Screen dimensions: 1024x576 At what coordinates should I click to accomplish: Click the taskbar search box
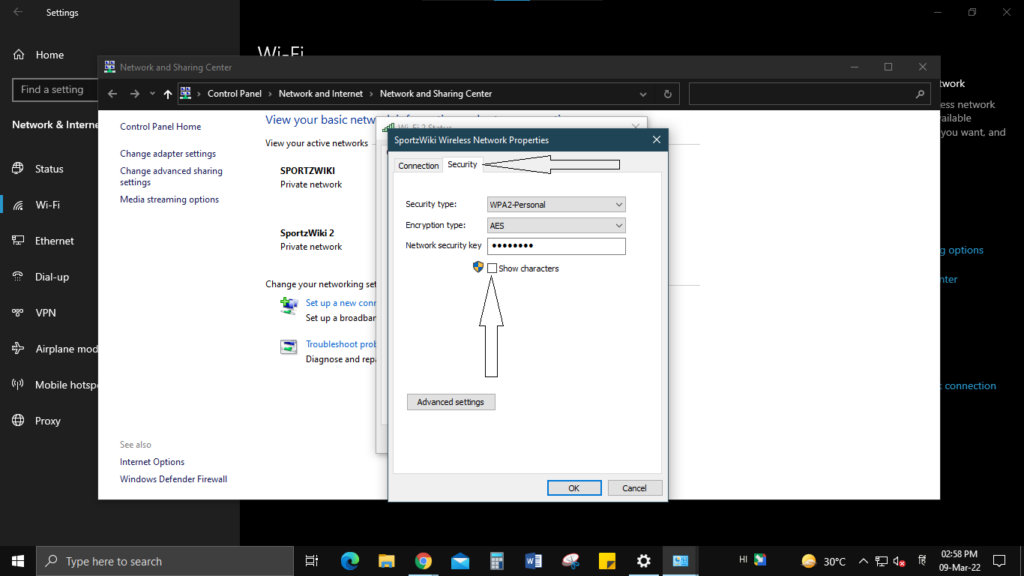pos(165,561)
